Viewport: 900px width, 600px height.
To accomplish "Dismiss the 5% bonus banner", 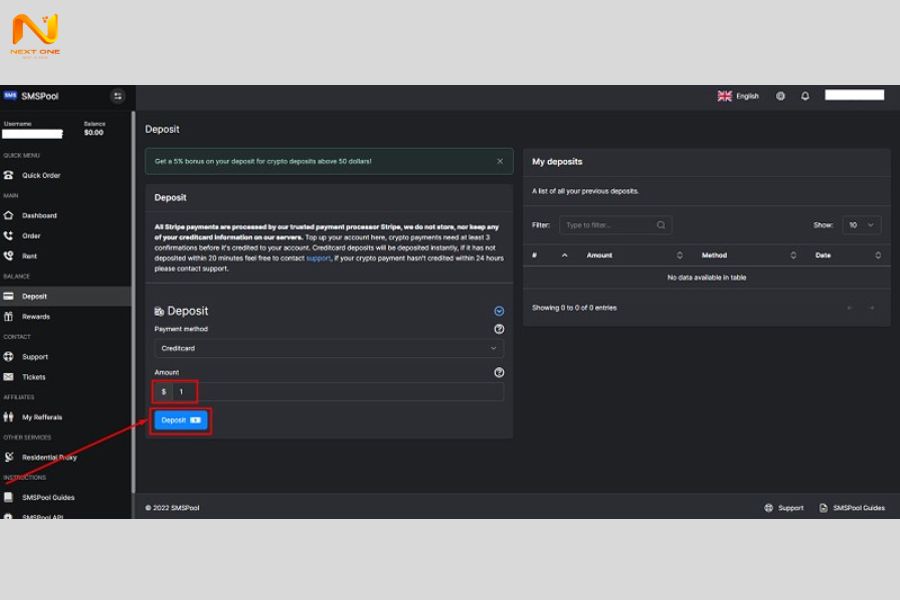I will coord(500,161).
